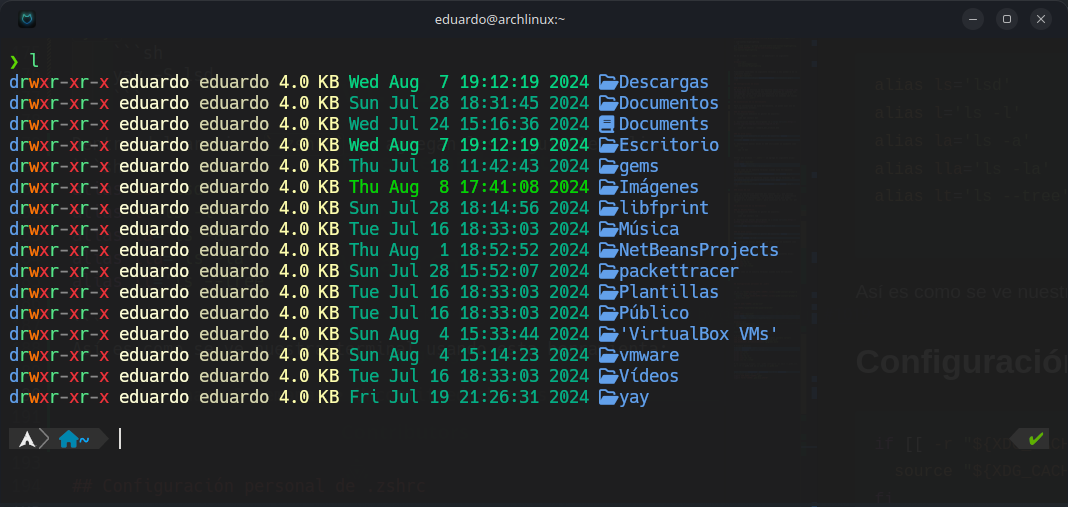Screen dimensions: 1068x507
Task: Click the Plantillas folder entry
Action: pyautogui.click(x=668, y=292)
